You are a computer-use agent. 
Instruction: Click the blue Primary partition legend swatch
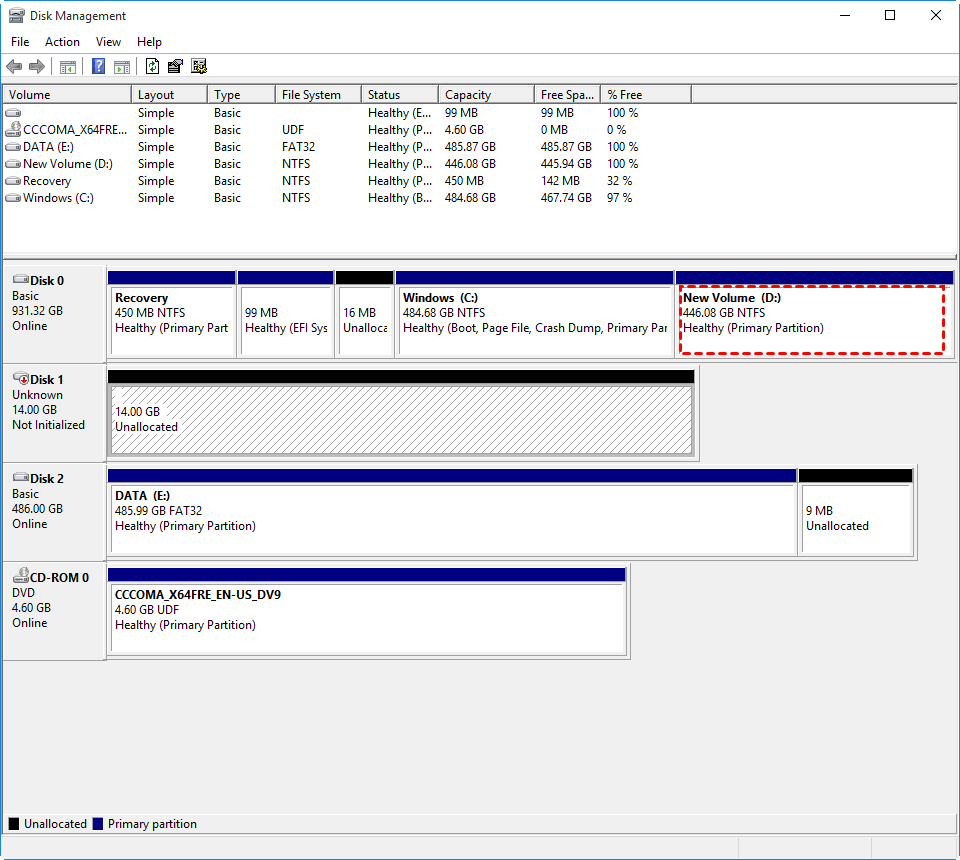pos(98,824)
